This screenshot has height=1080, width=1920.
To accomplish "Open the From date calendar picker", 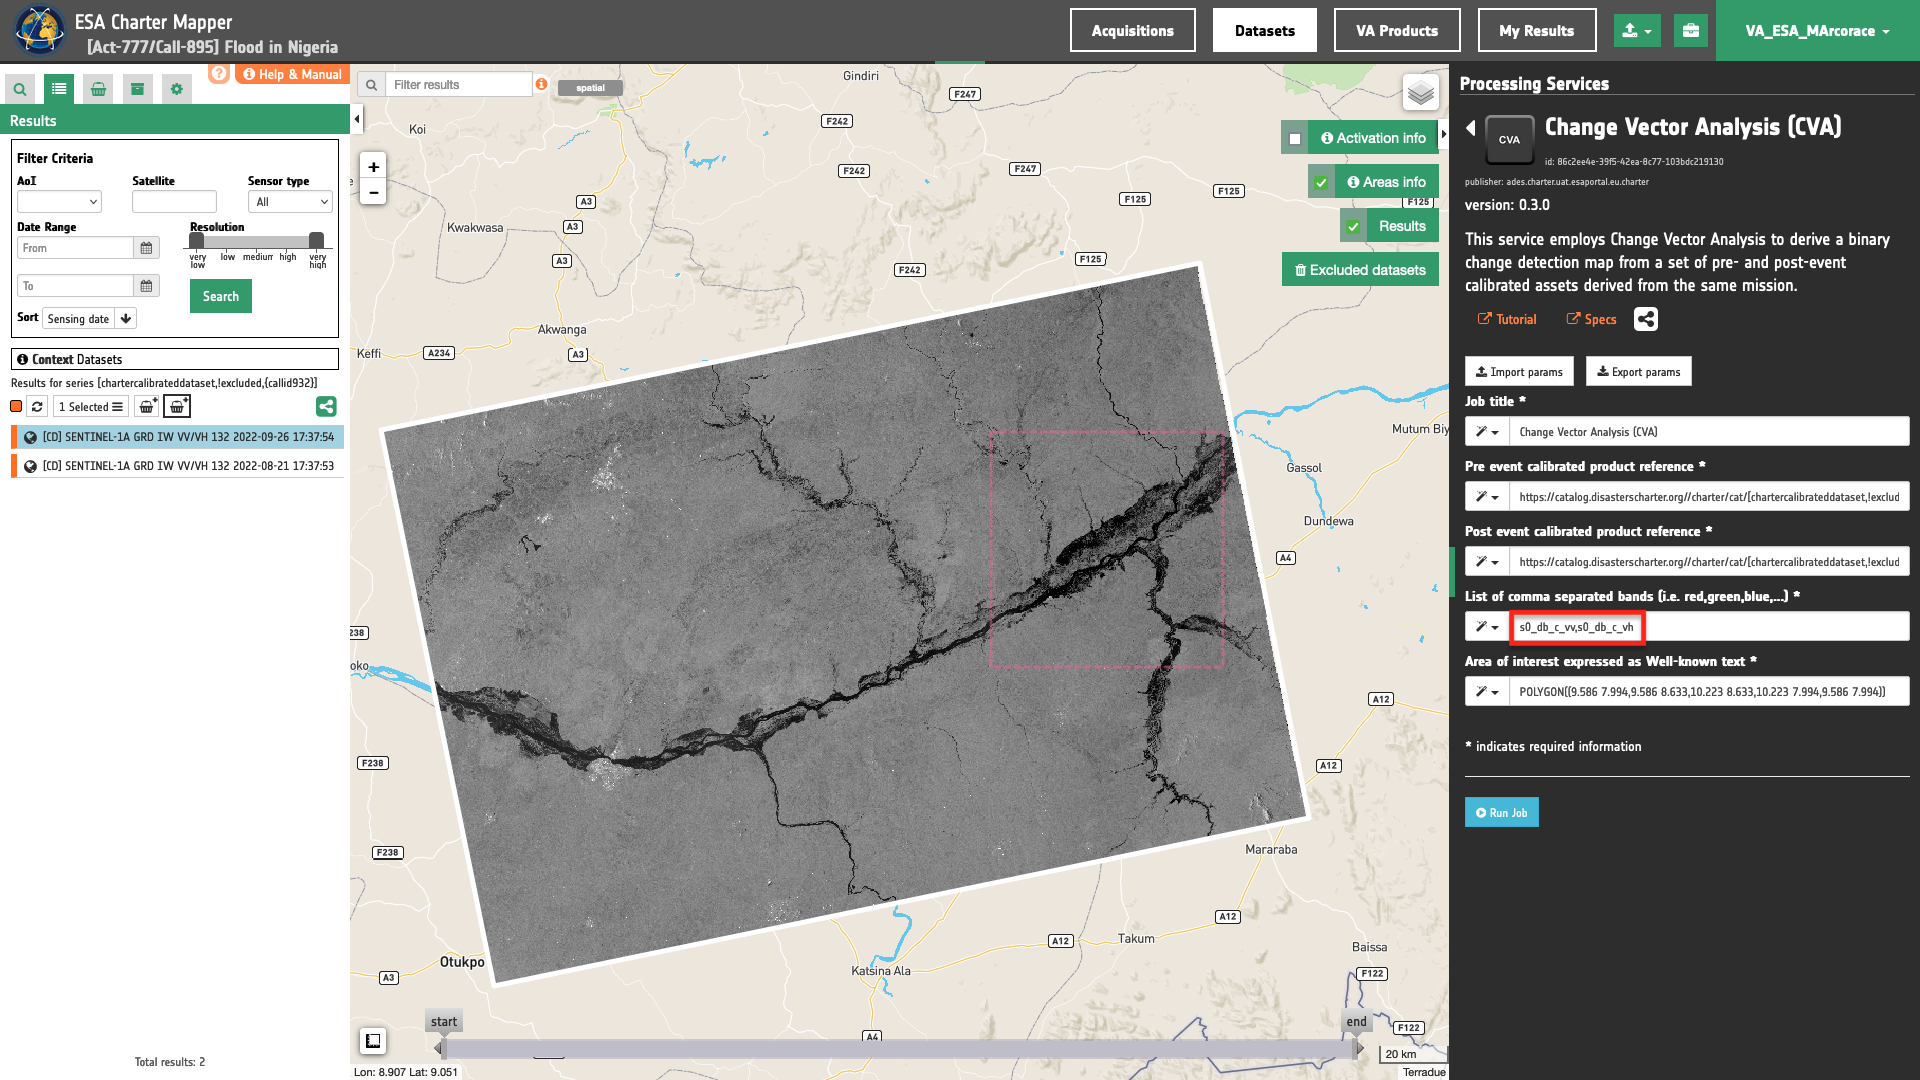I will click(x=147, y=248).
